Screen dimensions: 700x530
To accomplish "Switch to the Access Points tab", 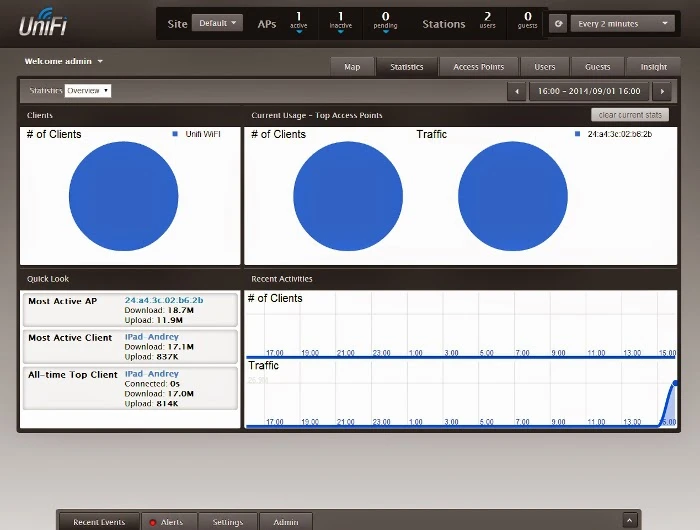I will (x=479, y=67).
